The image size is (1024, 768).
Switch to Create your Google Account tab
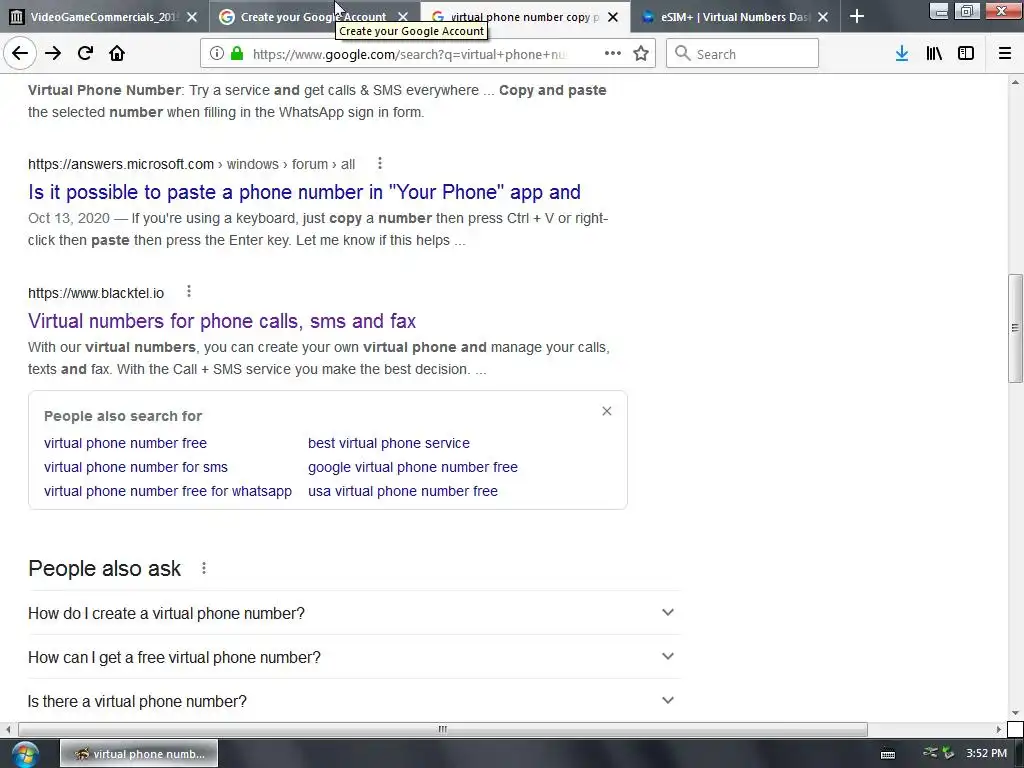pos(315,17)
